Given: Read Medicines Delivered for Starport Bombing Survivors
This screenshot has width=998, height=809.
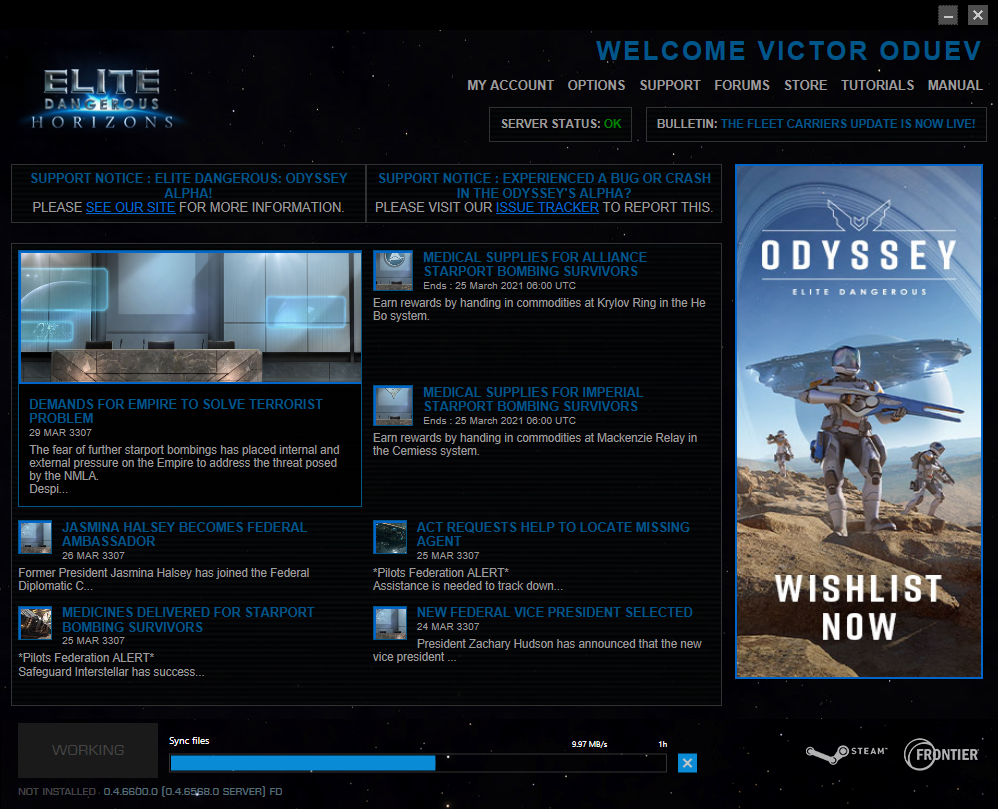Looking at the screenshot, I should (188, 619).
